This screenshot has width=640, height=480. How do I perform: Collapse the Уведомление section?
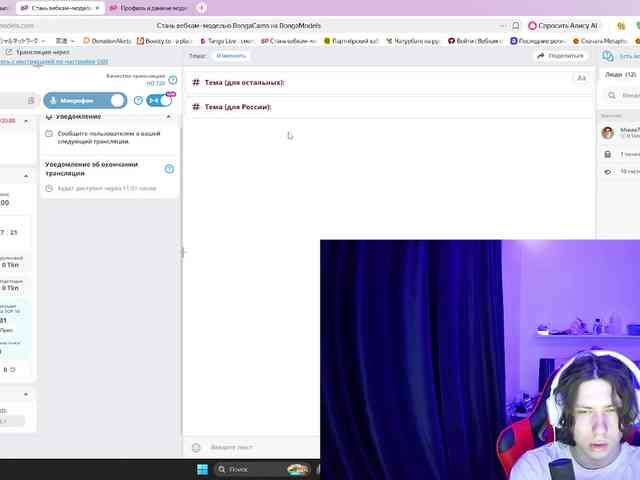[168, 117]
